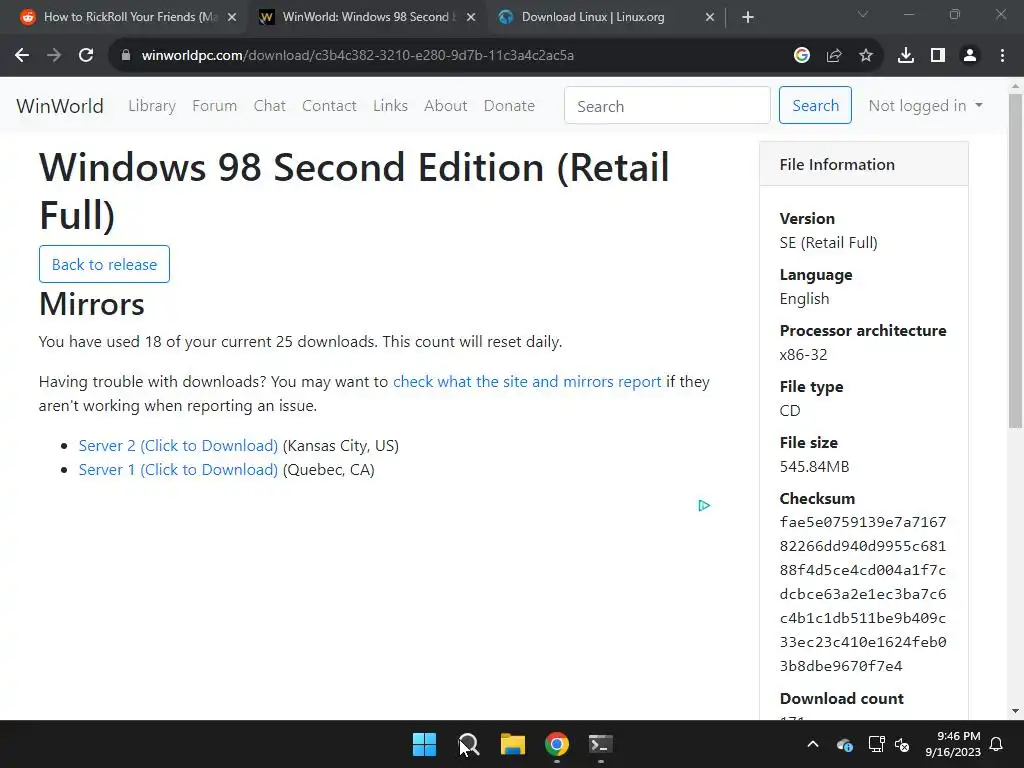1024x768 pixels.
Task: Open Chrome profile icon
Action: (x=970, y=56)
